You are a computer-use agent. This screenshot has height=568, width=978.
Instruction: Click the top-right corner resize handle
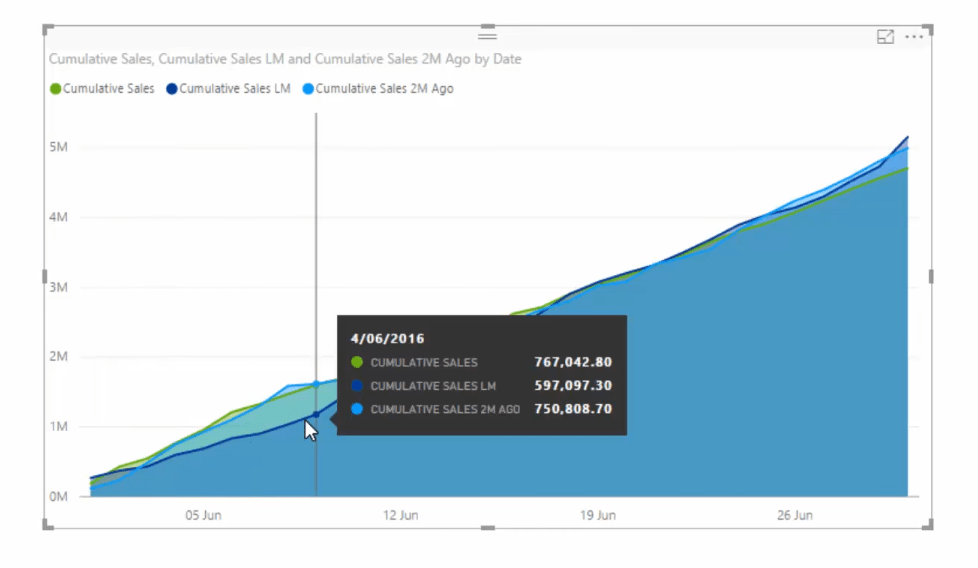point(928,29)
